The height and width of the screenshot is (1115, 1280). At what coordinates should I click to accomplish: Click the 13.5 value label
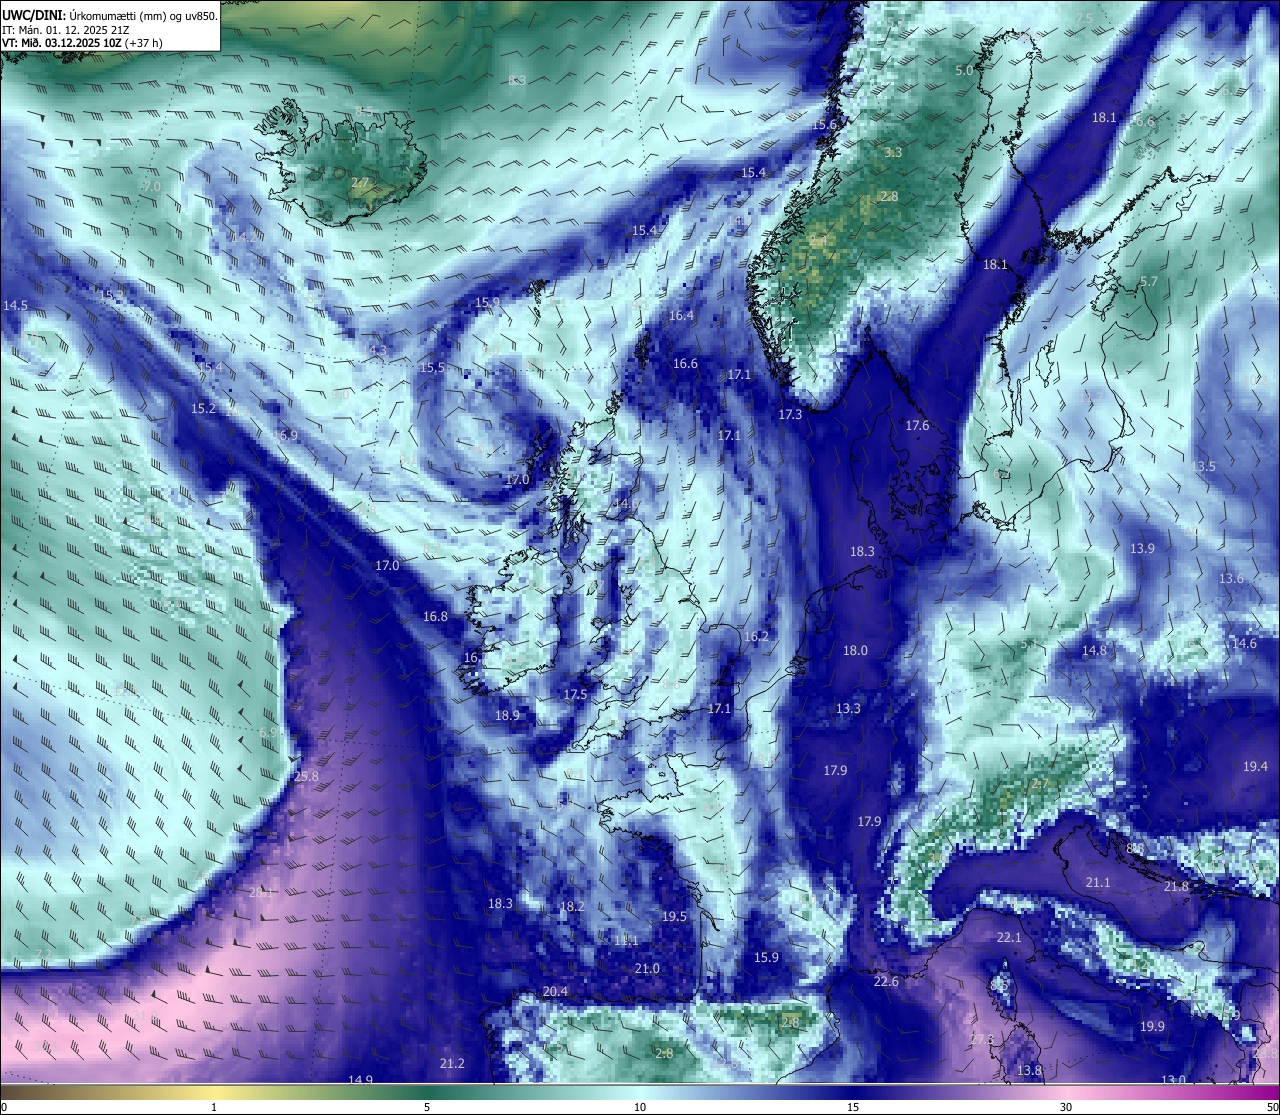1204,466
